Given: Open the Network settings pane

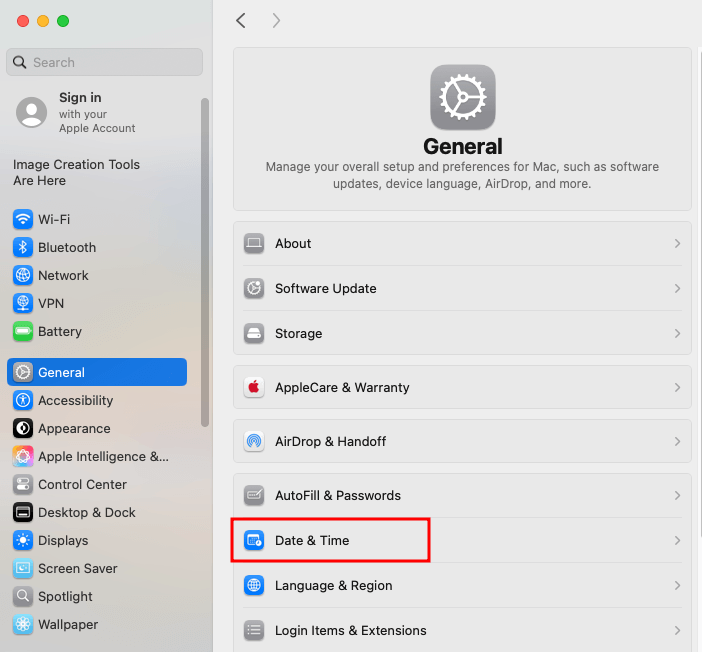Looking at the screenshot, I should [x=63, y=275].
